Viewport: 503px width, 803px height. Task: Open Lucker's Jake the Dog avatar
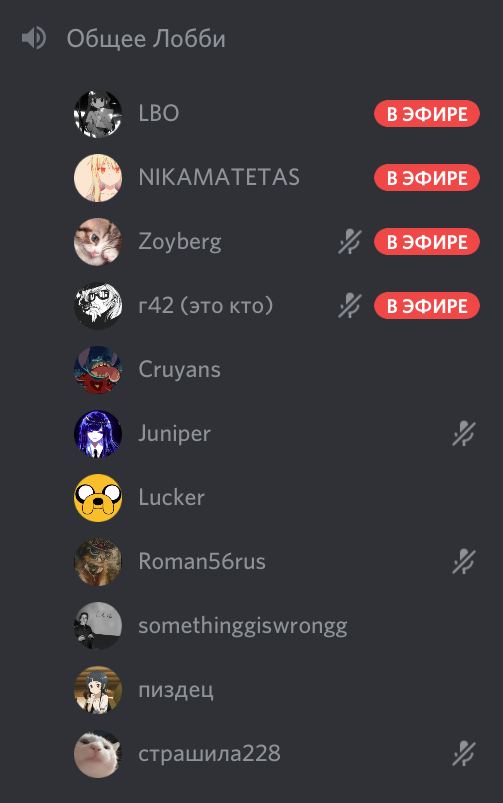click(x=98, y=498)
